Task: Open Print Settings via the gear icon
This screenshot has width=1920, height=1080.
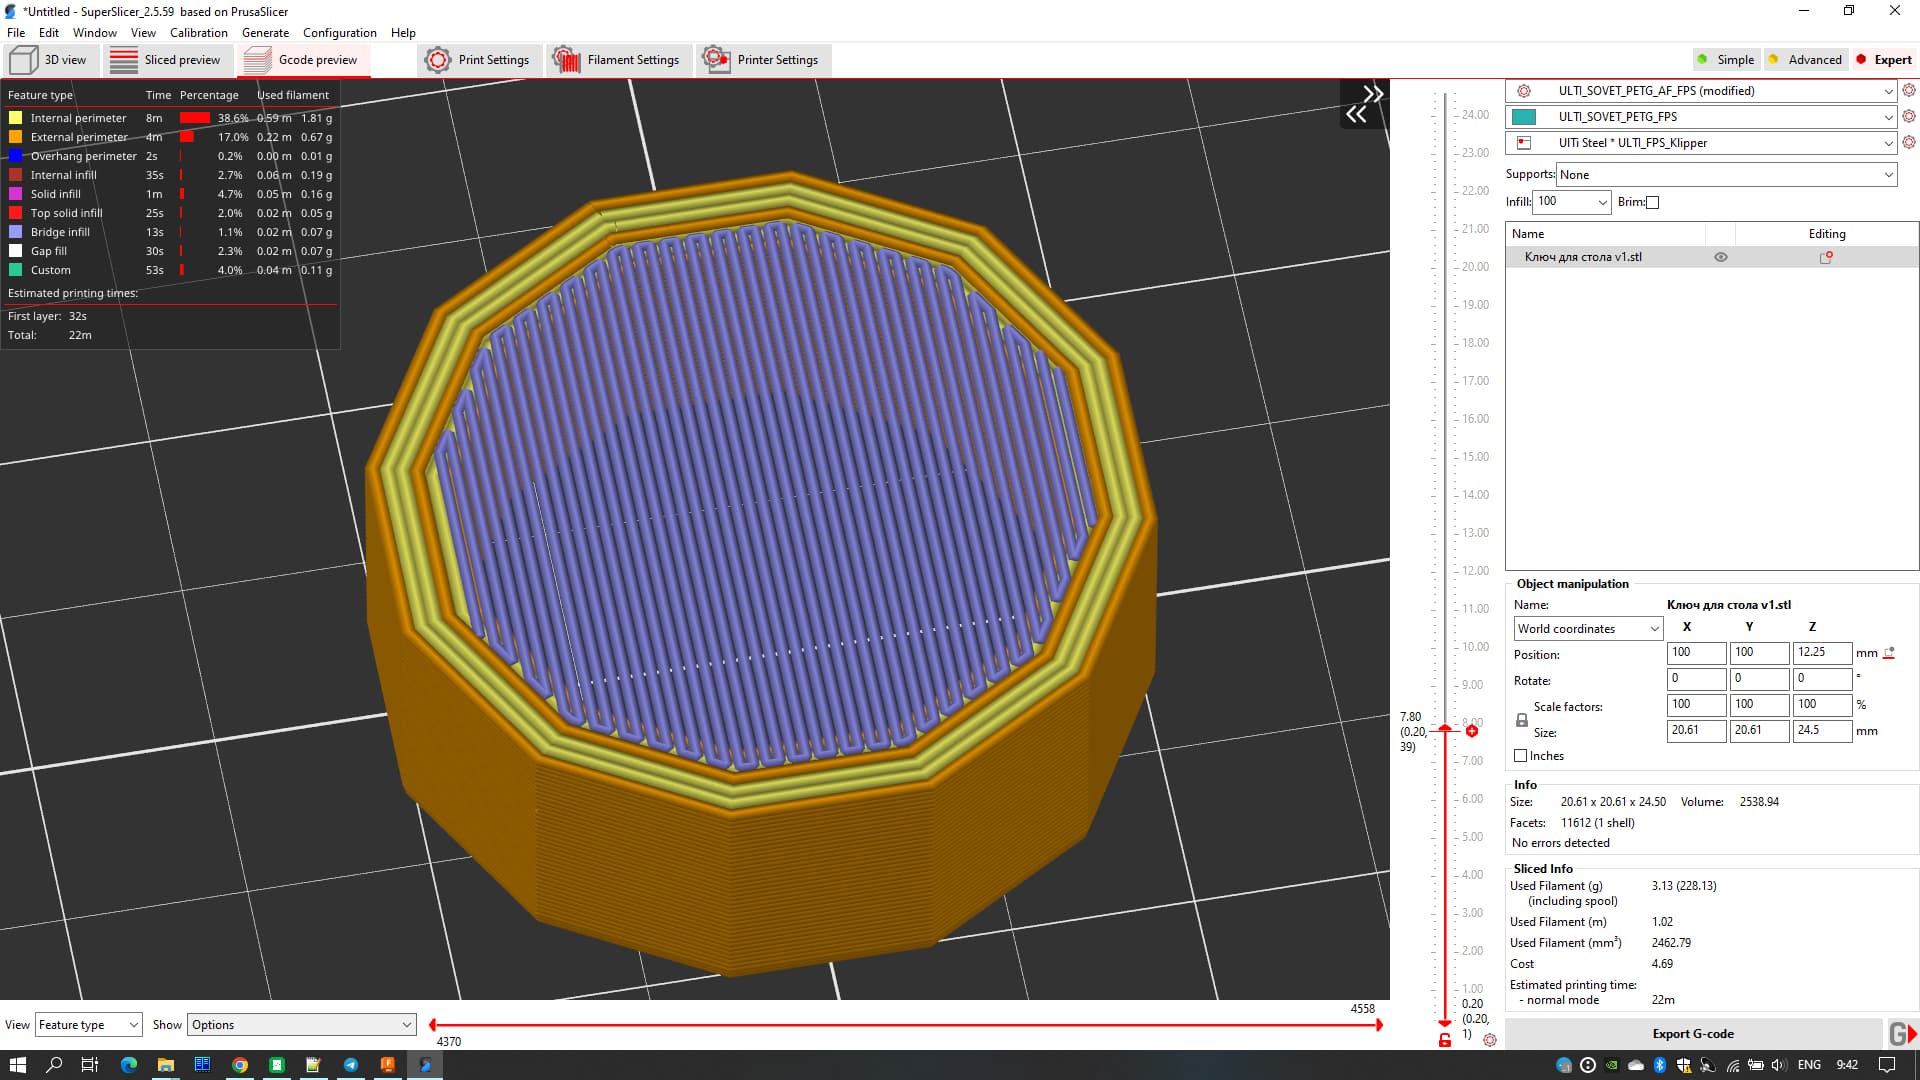Action: 438,60
